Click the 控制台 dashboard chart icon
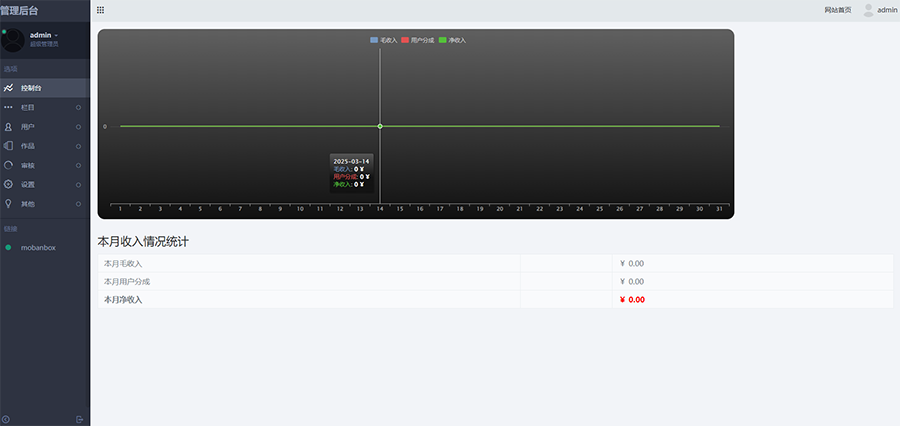Screen dimensions: 900x426 (x=8, y=88)
